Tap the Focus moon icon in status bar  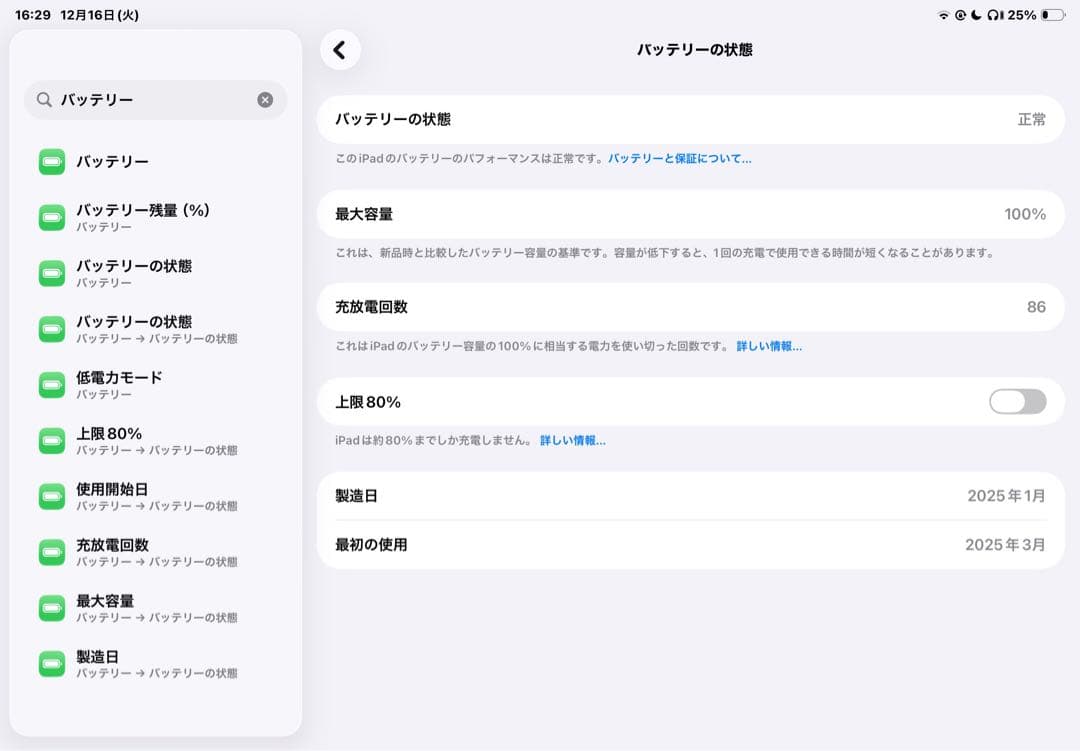[x=976, y=14]
